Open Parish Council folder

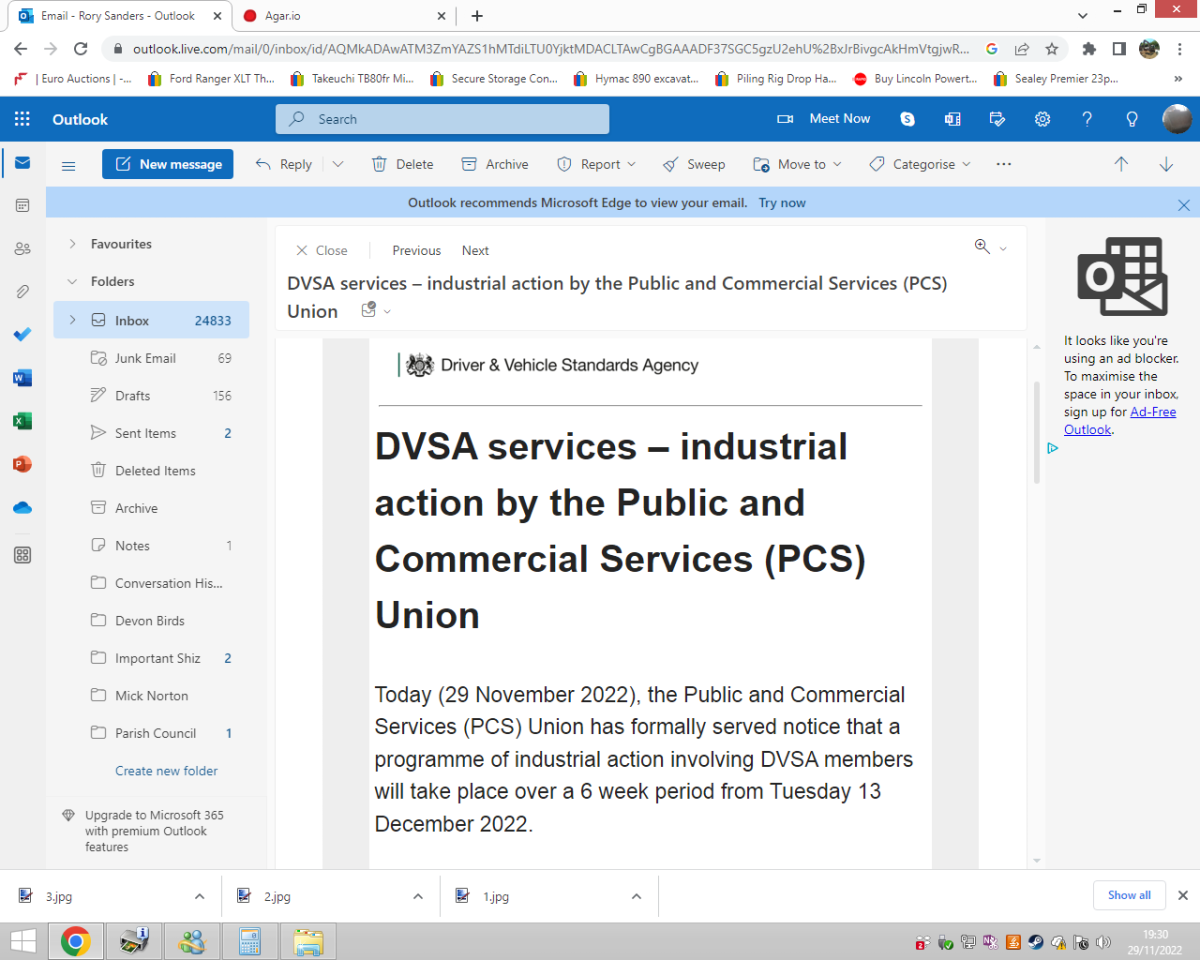tap(151, 733)
